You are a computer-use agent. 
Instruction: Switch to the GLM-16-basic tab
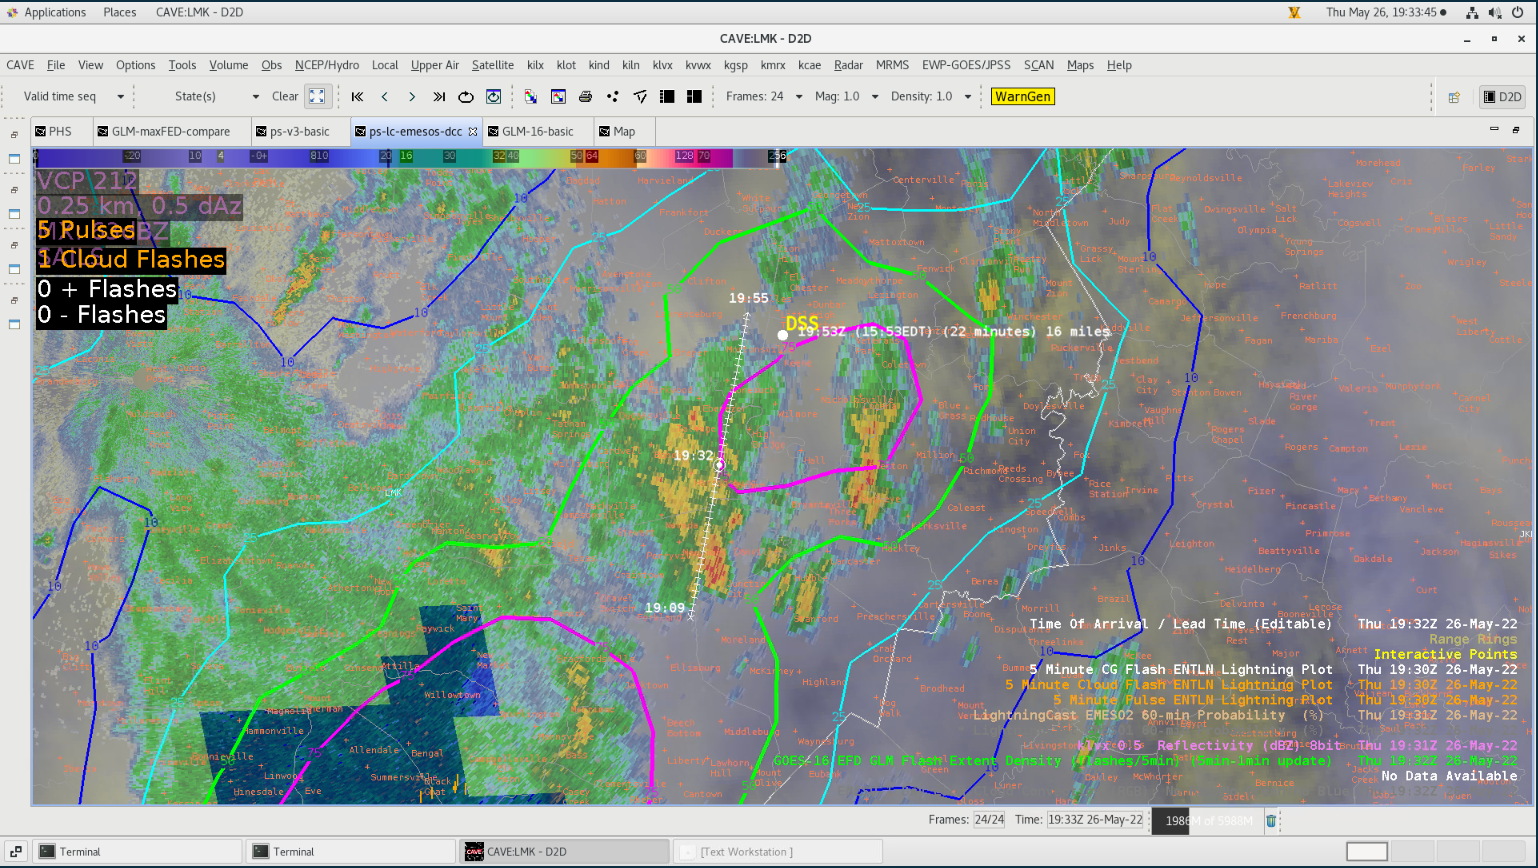coord(538,131)
